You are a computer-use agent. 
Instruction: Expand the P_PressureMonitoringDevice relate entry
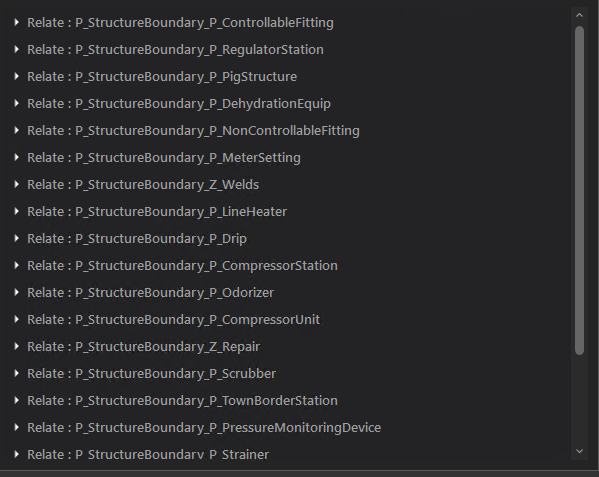pyautogui.click(x=16, y=427)
